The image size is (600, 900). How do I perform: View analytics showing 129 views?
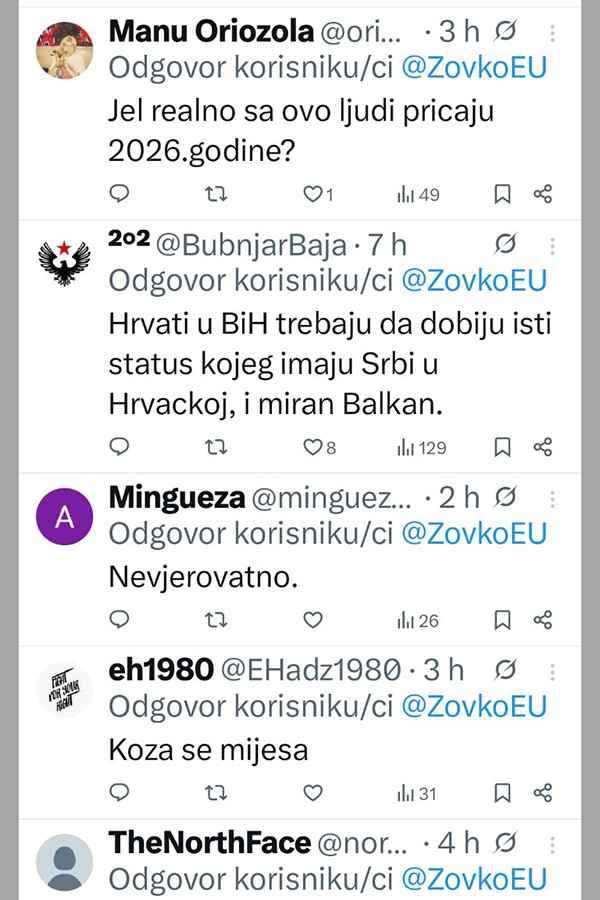[x=421, y=447]
